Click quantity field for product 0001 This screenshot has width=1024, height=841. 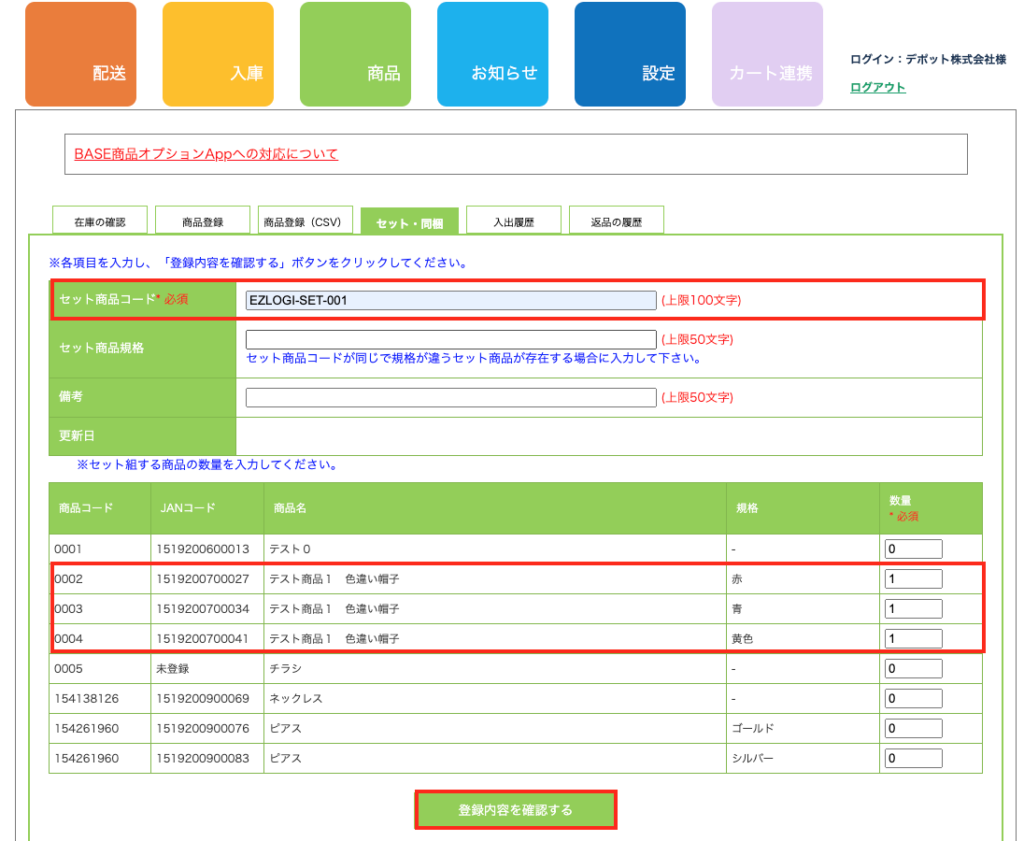(x=912, y=549)
